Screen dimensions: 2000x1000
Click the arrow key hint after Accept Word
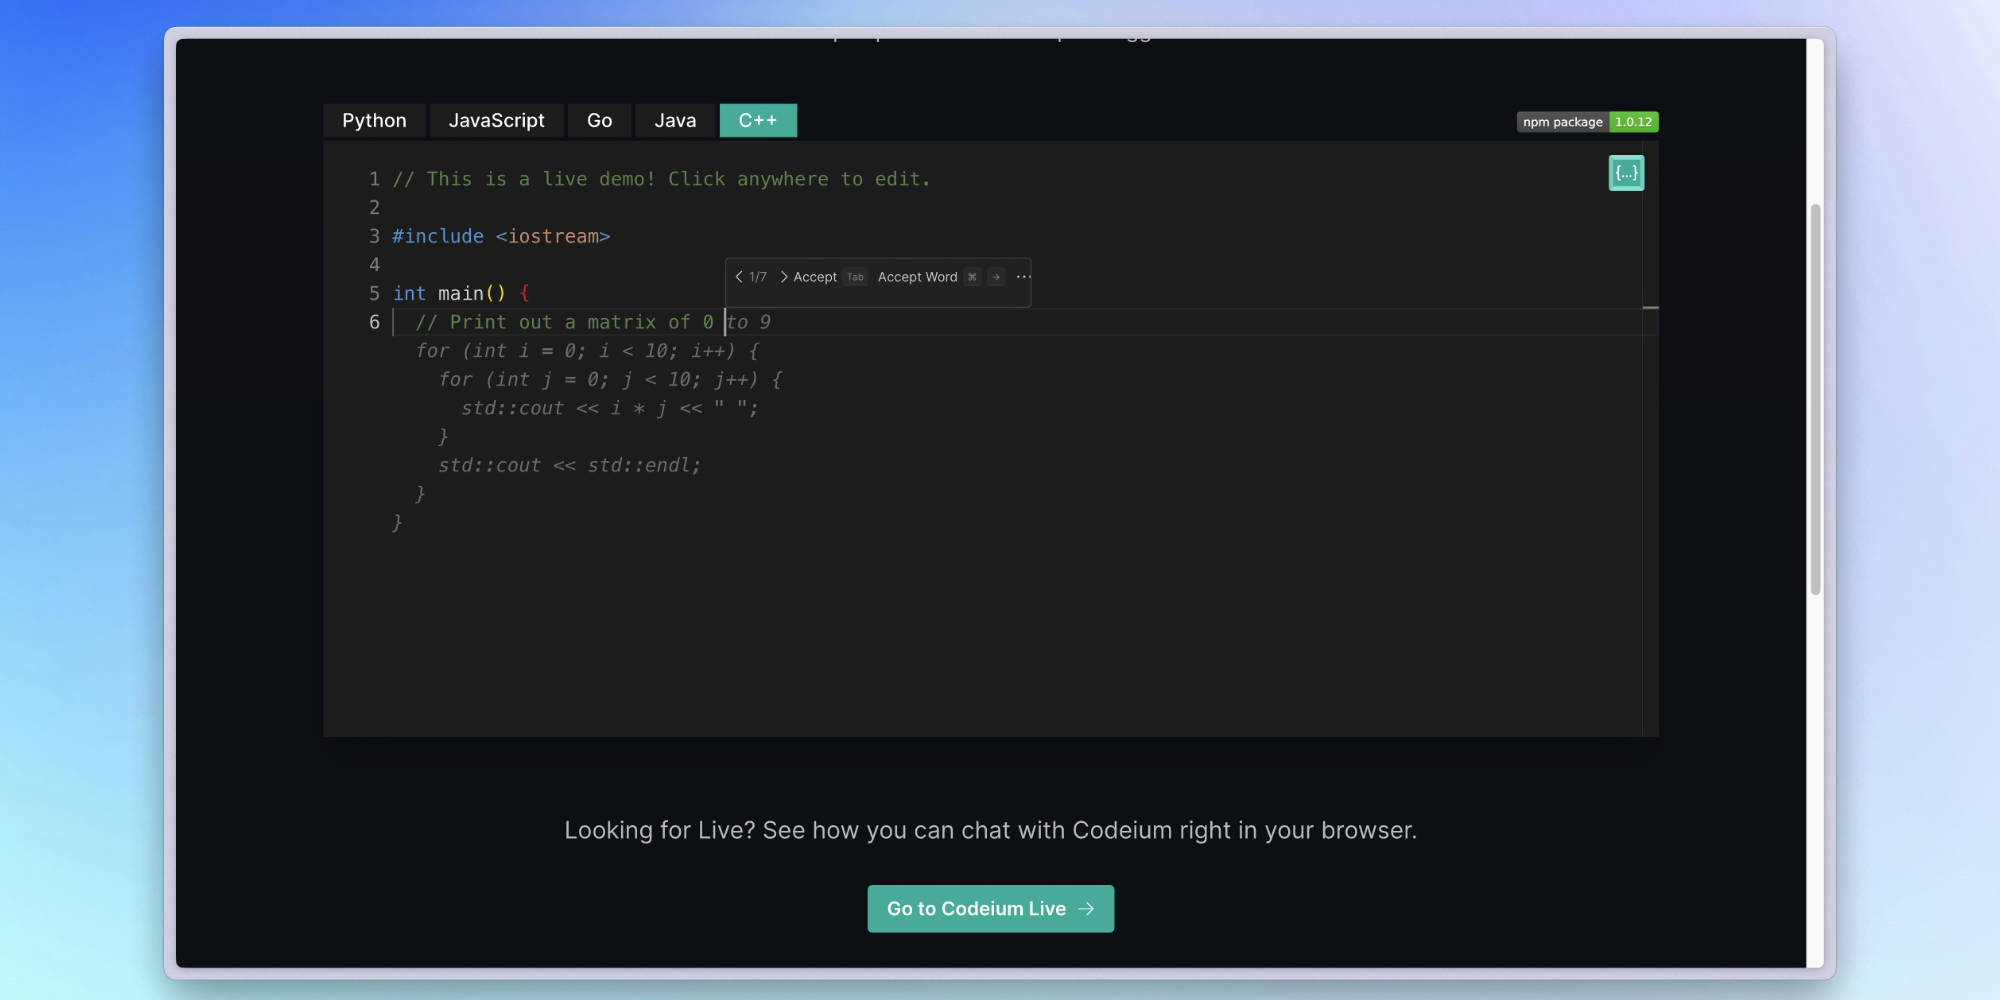click(996, 277)
